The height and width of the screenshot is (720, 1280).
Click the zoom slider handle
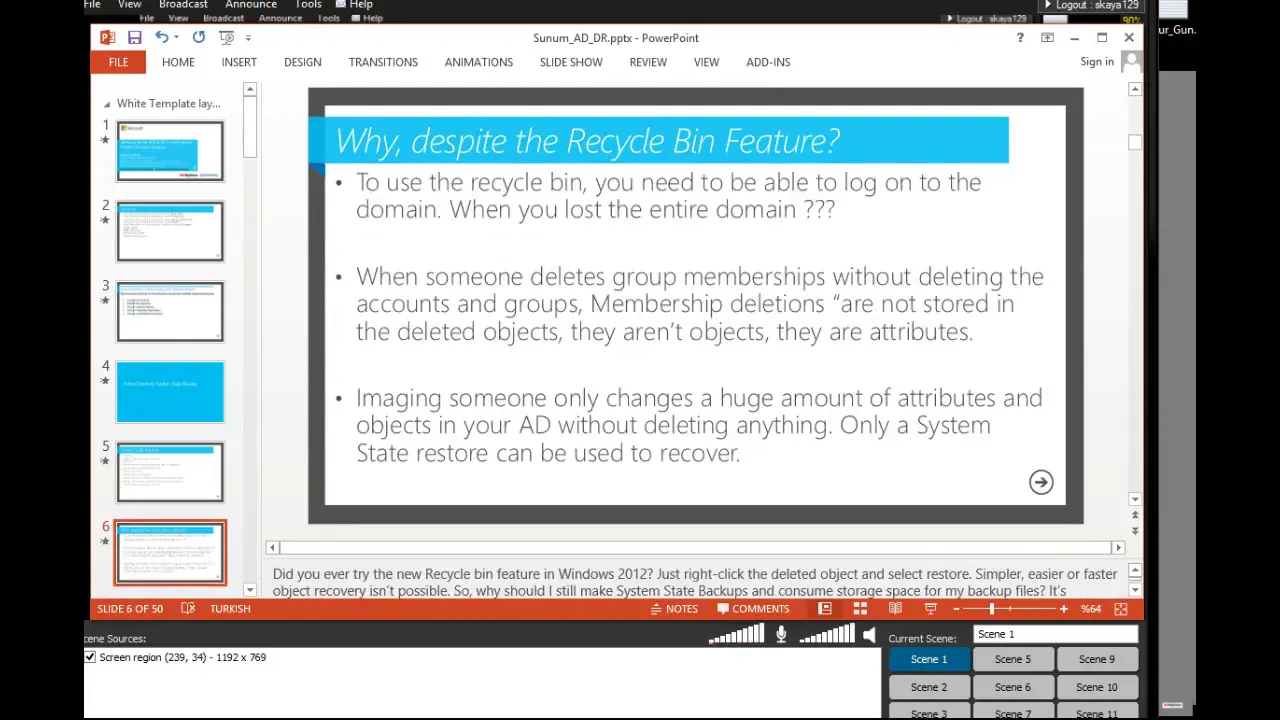click(x=992, y=609)
